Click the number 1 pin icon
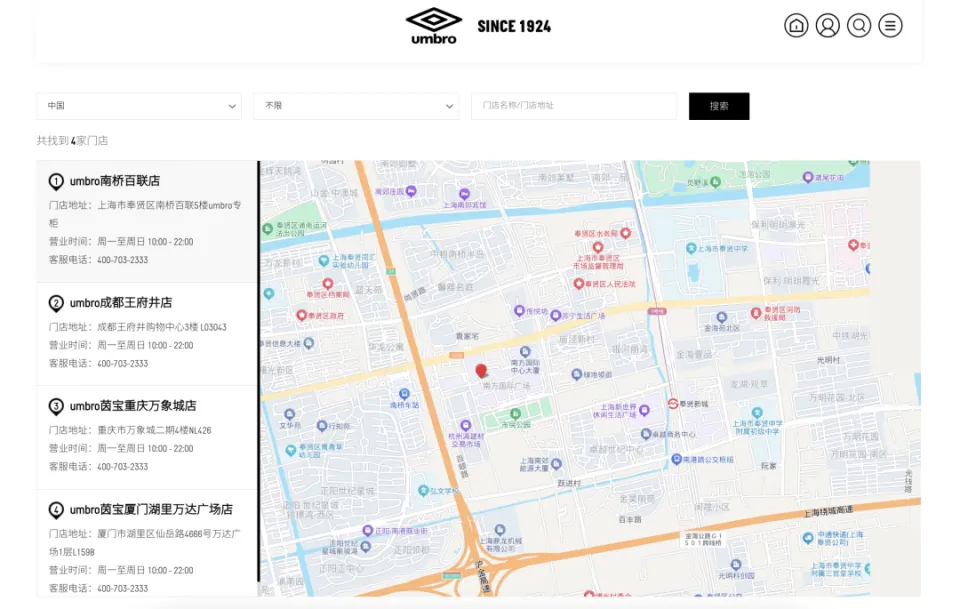 tap(56, 182)
